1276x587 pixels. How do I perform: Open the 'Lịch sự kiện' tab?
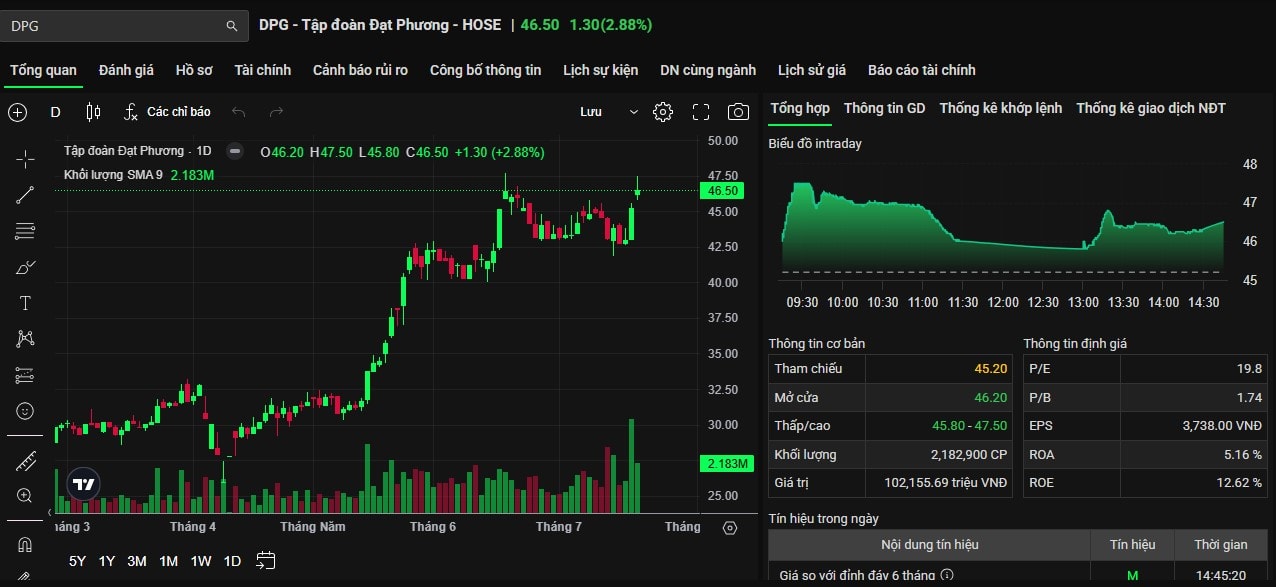pyautogui.click(x=600, y=70)
